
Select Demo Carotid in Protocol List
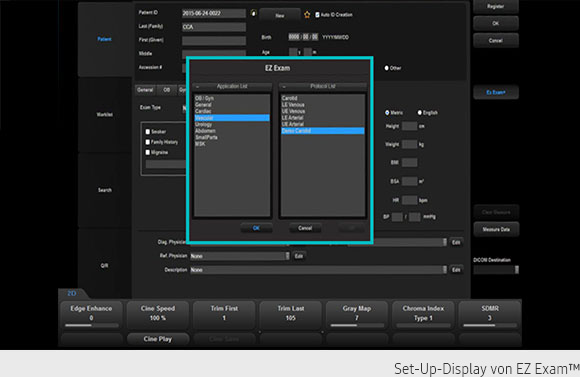click(x=323, y=131)
